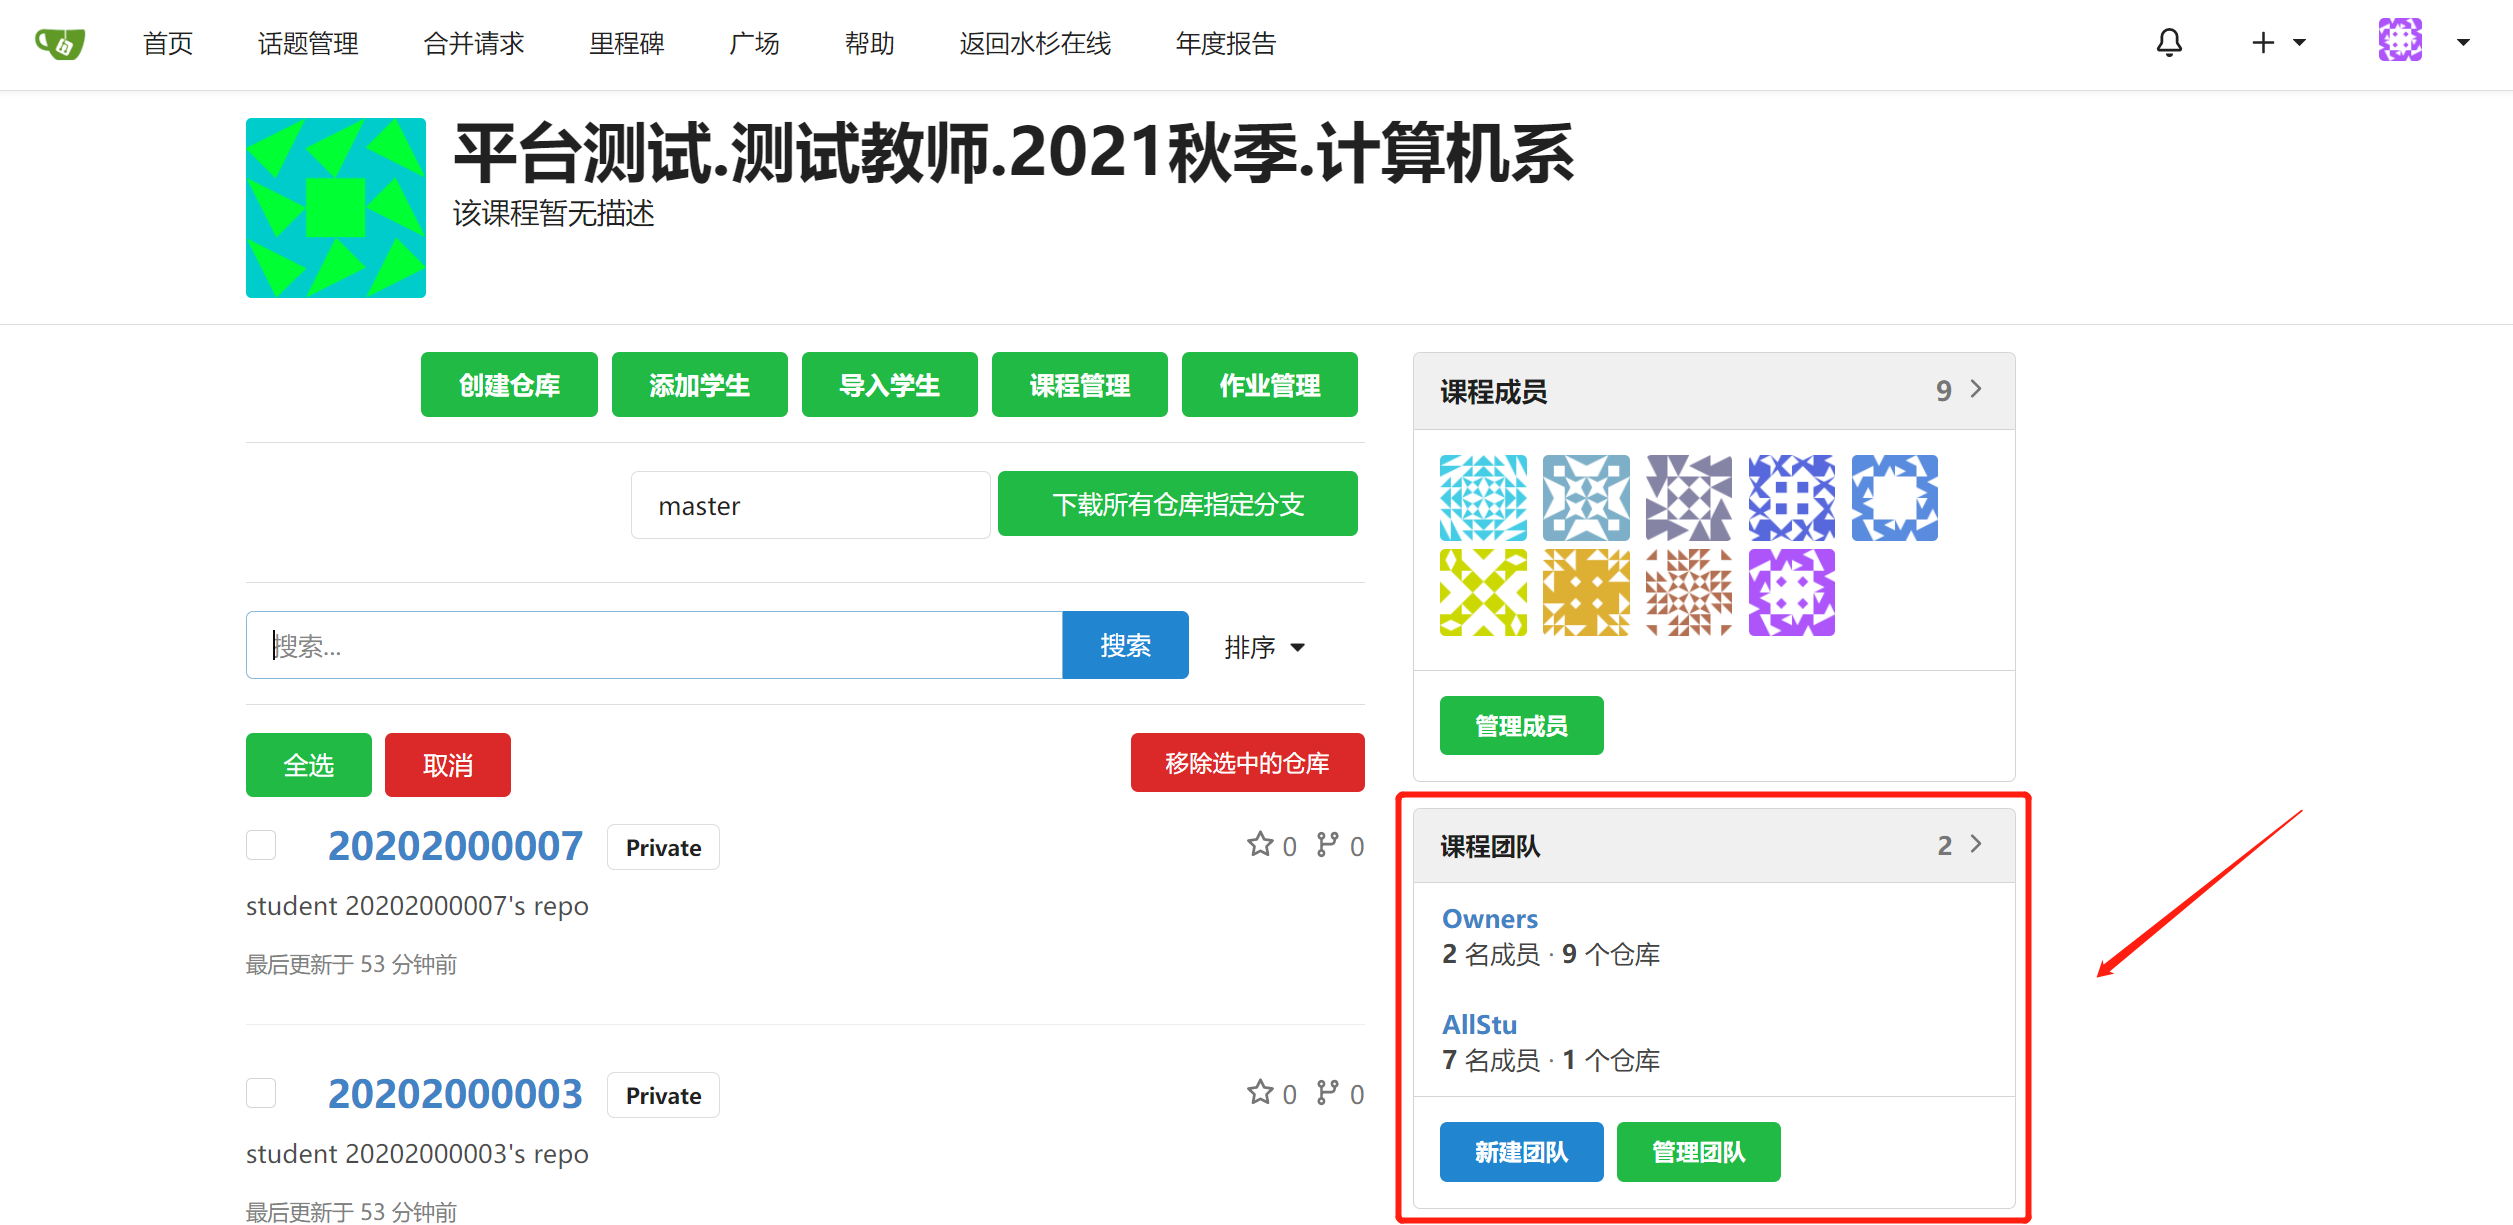The image size is (2513, 1225).
Task: Click the 添加学生 button
Action: pyautogui.click(x=700, y=385)
